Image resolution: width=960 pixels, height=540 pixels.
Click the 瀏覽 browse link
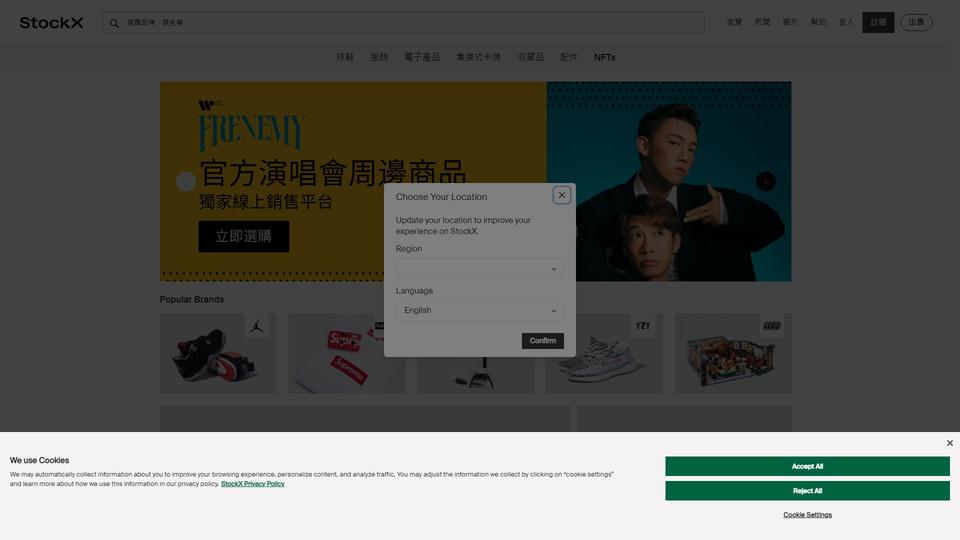(734, 22)
